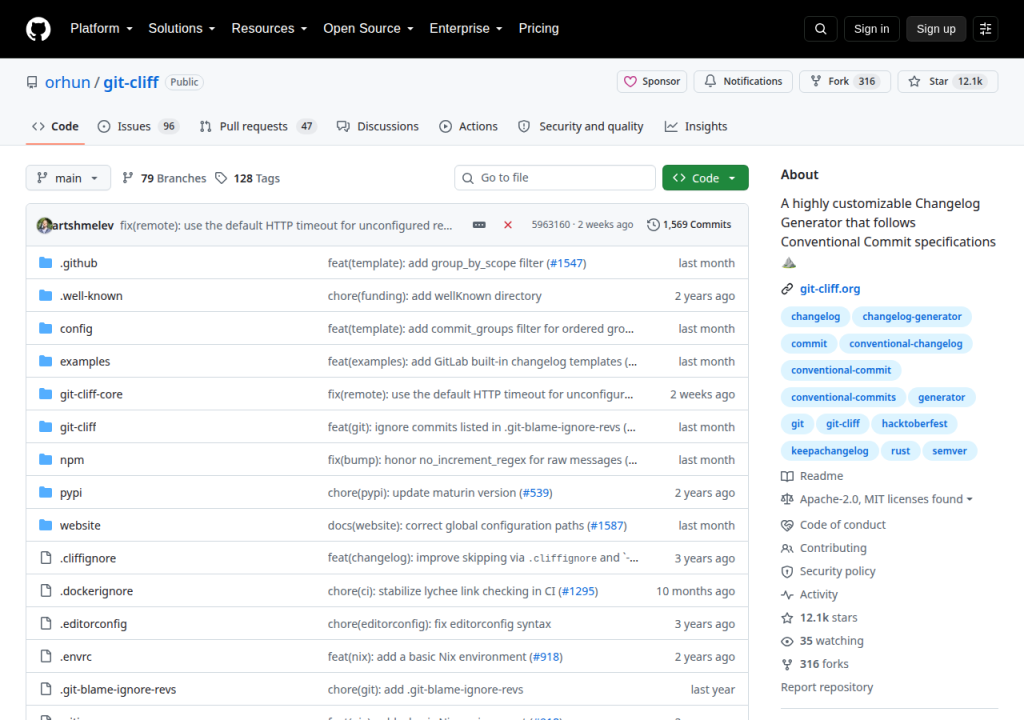Open the Platform dropdown menu

101,29
